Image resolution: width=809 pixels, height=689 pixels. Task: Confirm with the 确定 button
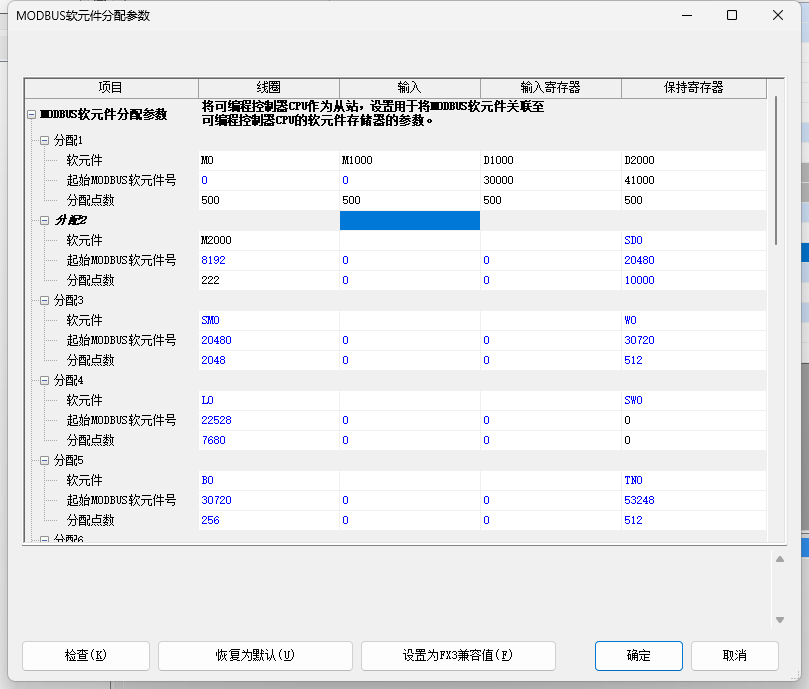(x=638, y=656)
